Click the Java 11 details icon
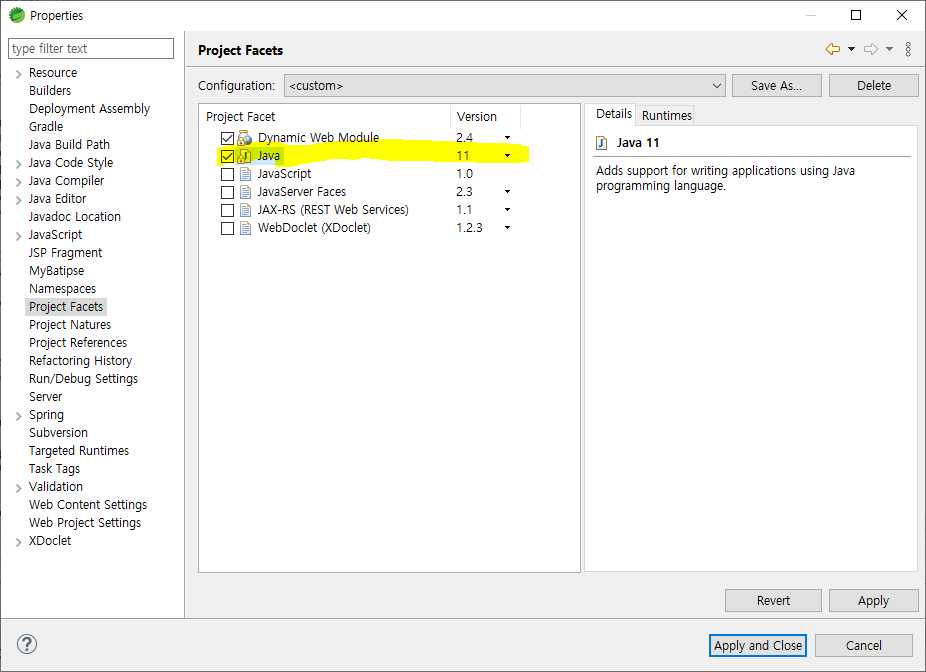The width and height of the screenshot is (926, 672). point(602,143)
